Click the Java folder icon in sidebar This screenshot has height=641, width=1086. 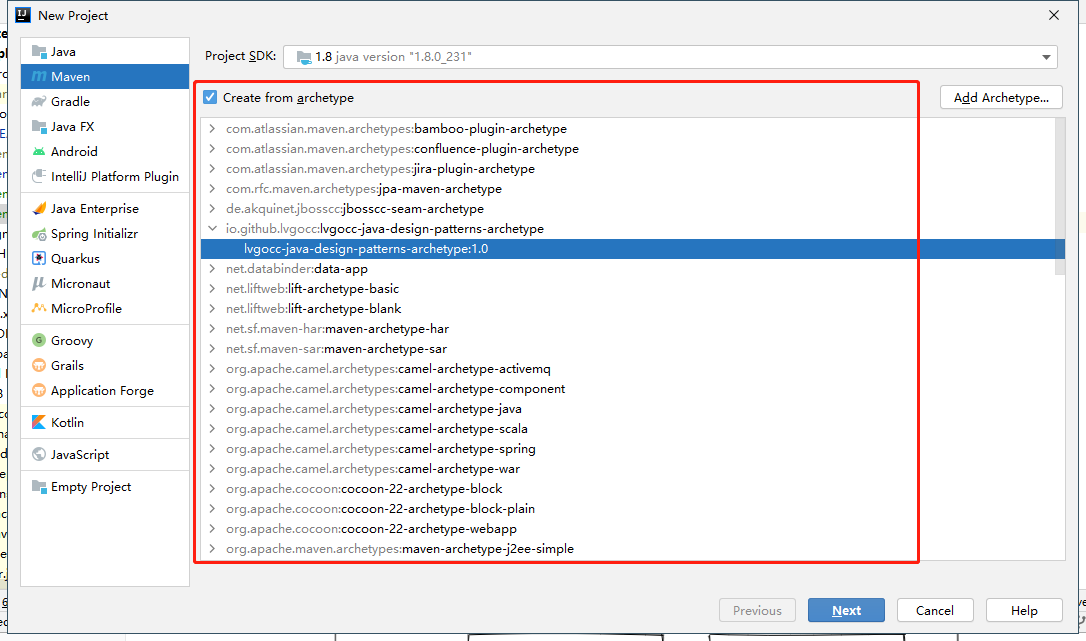(x=39, y=52)
